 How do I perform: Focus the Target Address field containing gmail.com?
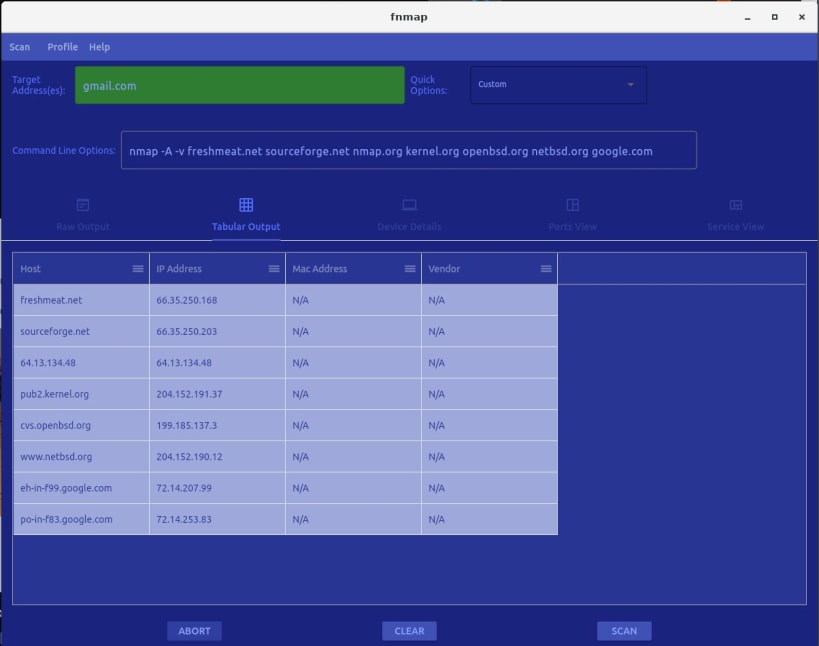click(x=239, y=85)
